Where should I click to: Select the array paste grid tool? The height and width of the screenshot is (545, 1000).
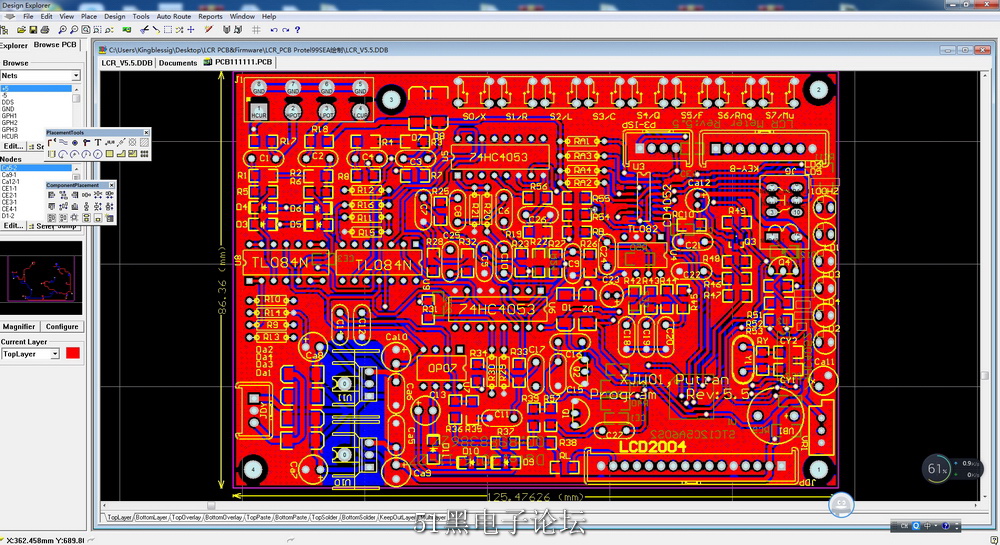click(144, 154)
